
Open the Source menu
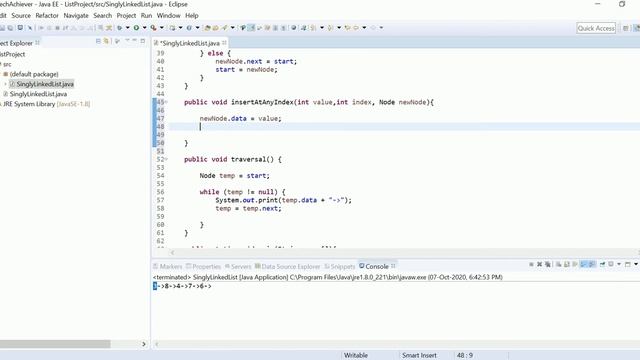(21, 16)
